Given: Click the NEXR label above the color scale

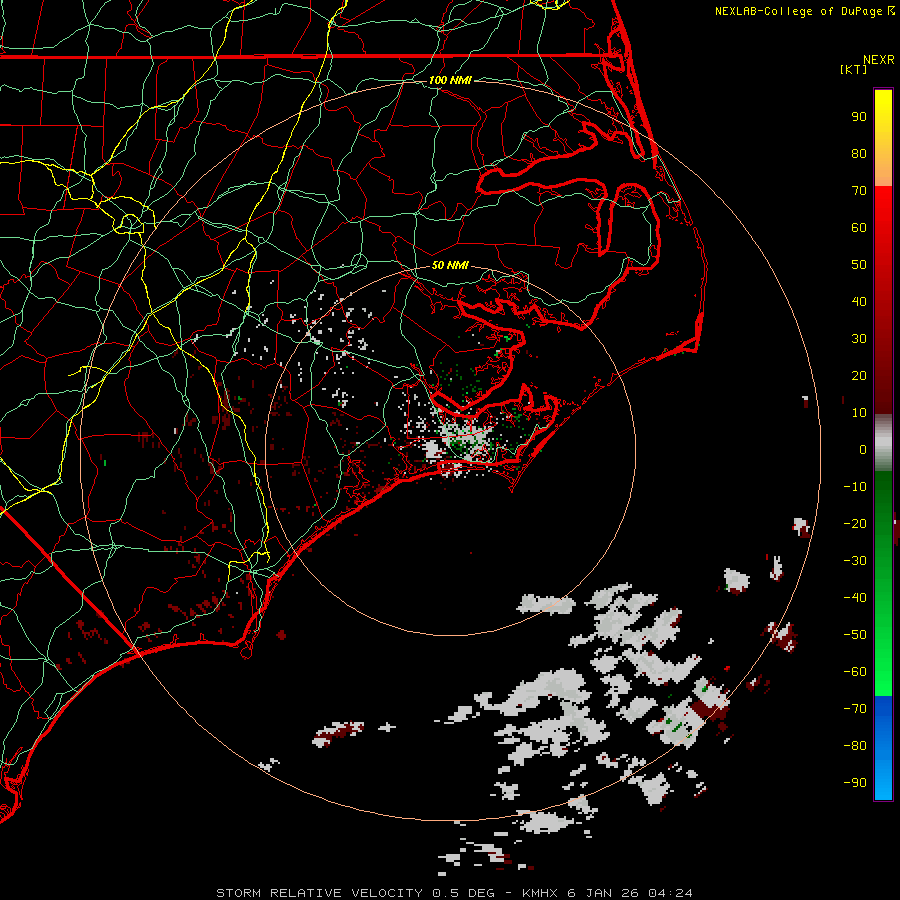Looking at the screenshot, I should 878,60.
